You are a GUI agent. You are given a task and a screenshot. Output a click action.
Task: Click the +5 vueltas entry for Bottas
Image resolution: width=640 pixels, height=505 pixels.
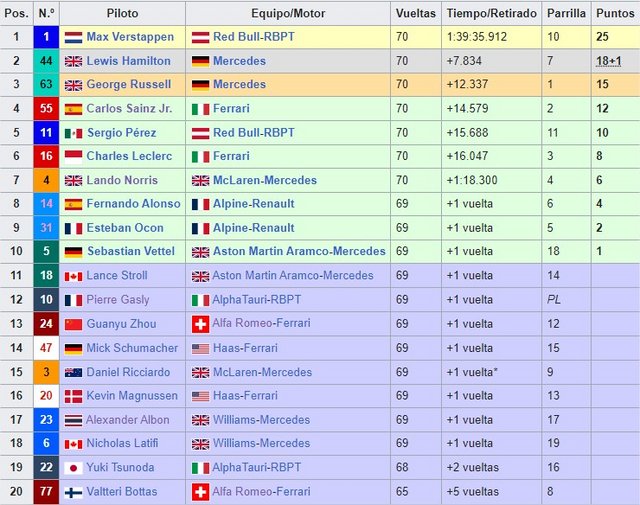(473, 492)
